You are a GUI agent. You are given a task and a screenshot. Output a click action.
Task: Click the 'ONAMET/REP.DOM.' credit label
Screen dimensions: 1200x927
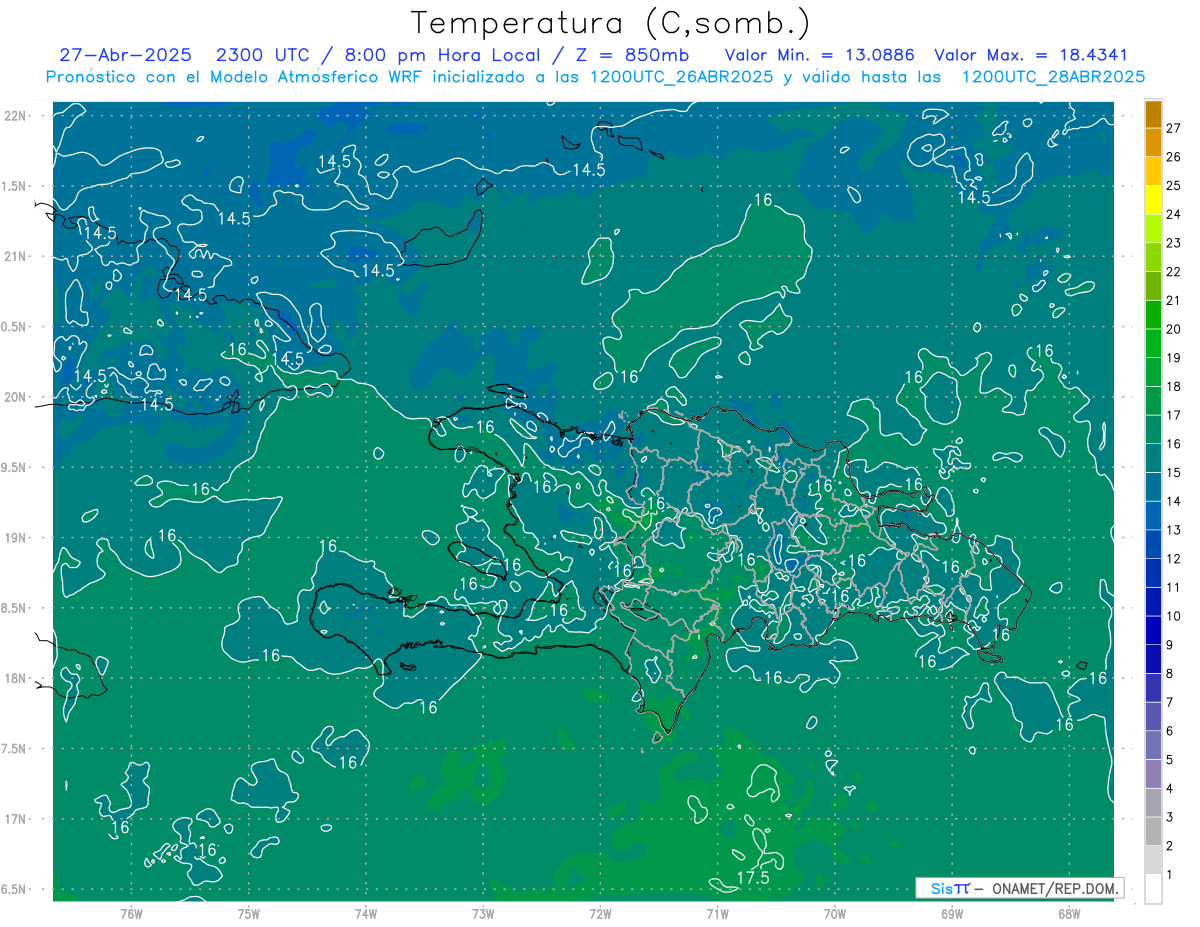(1055, 888)
